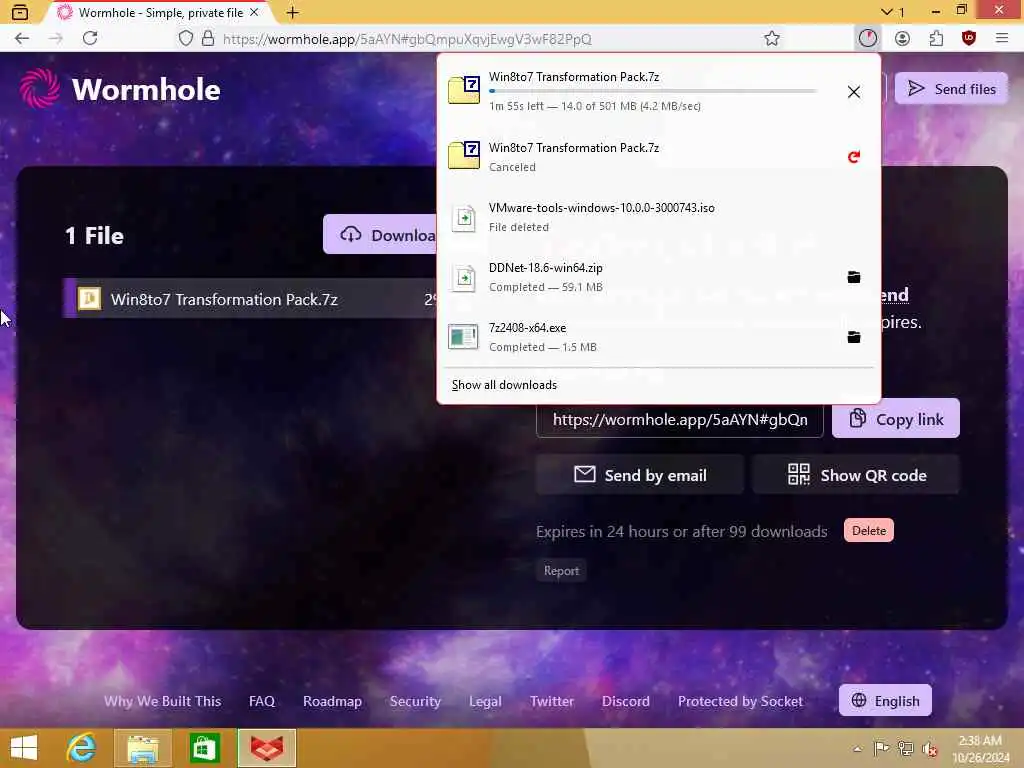1024x768 pixels.
Task: Cancel the in-progress Win8to7 download
Action: [854, 92]
